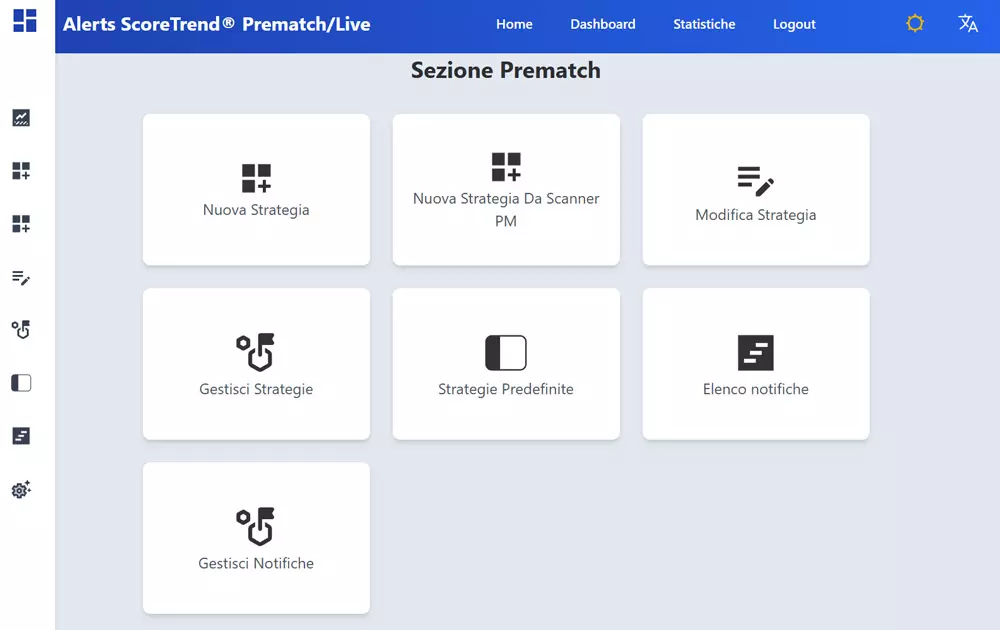
Task: View the Elenco notifiche card
Action: tap(756, 364)
